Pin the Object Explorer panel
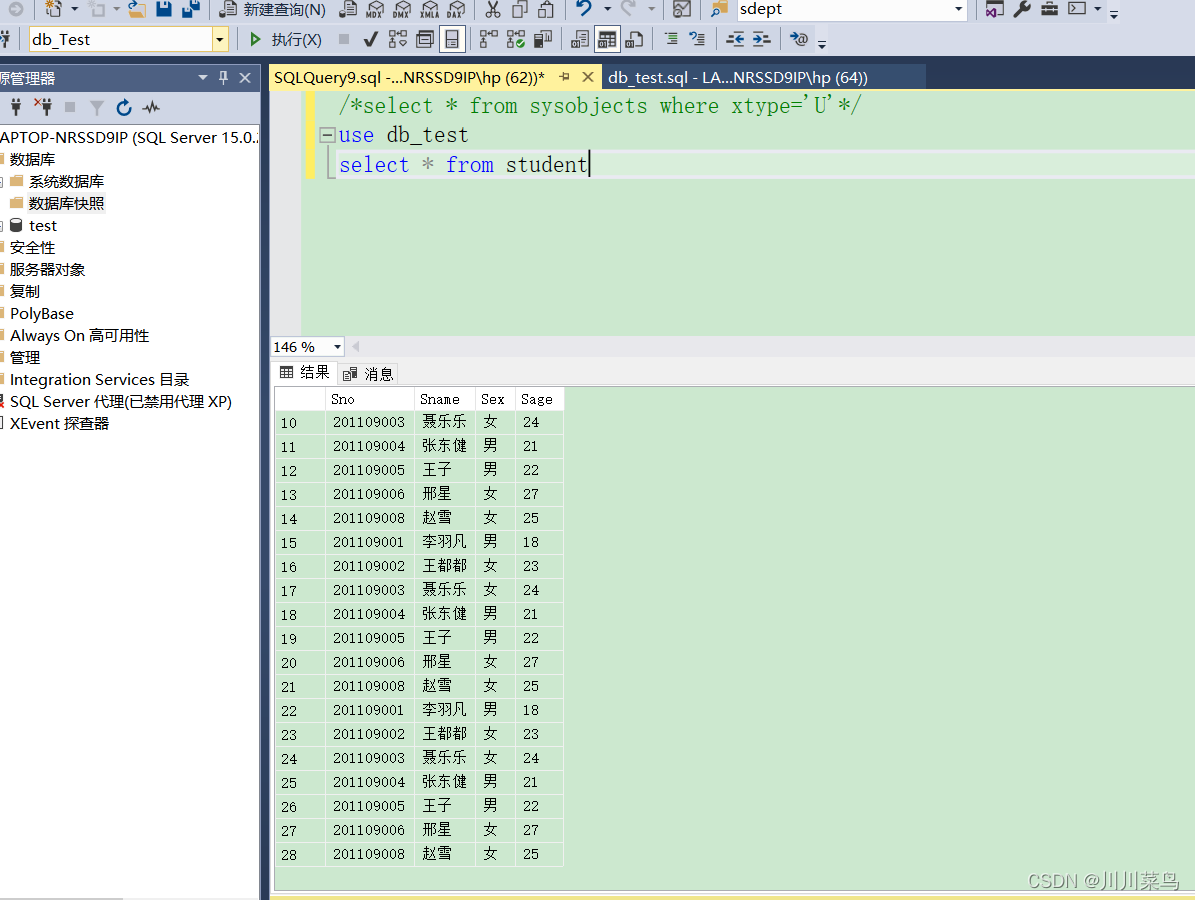The height and width of the screenshot is (900, 1195). pos(223,78)
